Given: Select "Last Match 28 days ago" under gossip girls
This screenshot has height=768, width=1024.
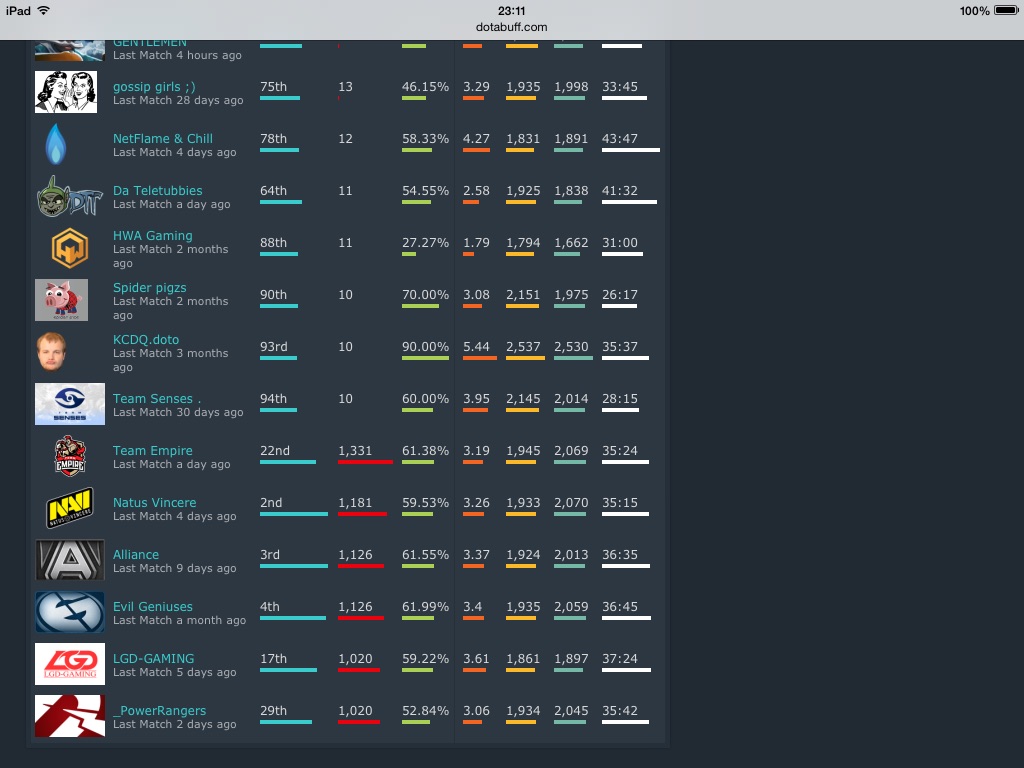Looking at the screenshot, I should click(x=178, y=100).
